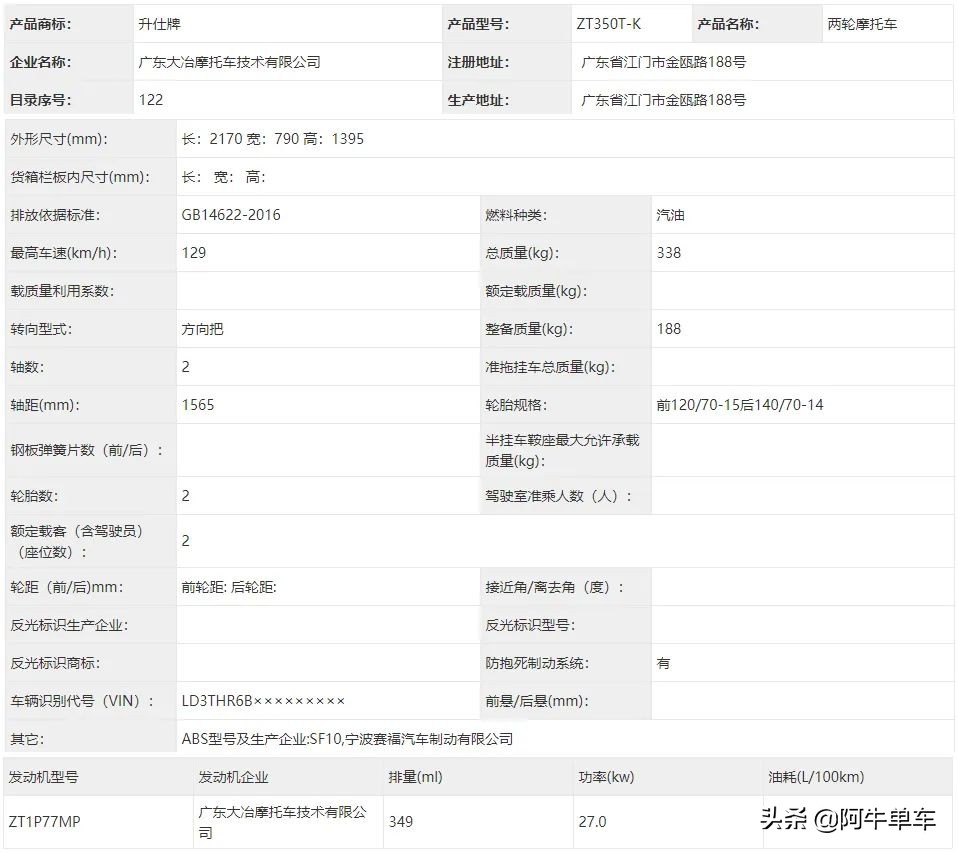Select the top speed 129 km/h value
The height and width of the screenshot is (853, 958).
tap(191, 253)
